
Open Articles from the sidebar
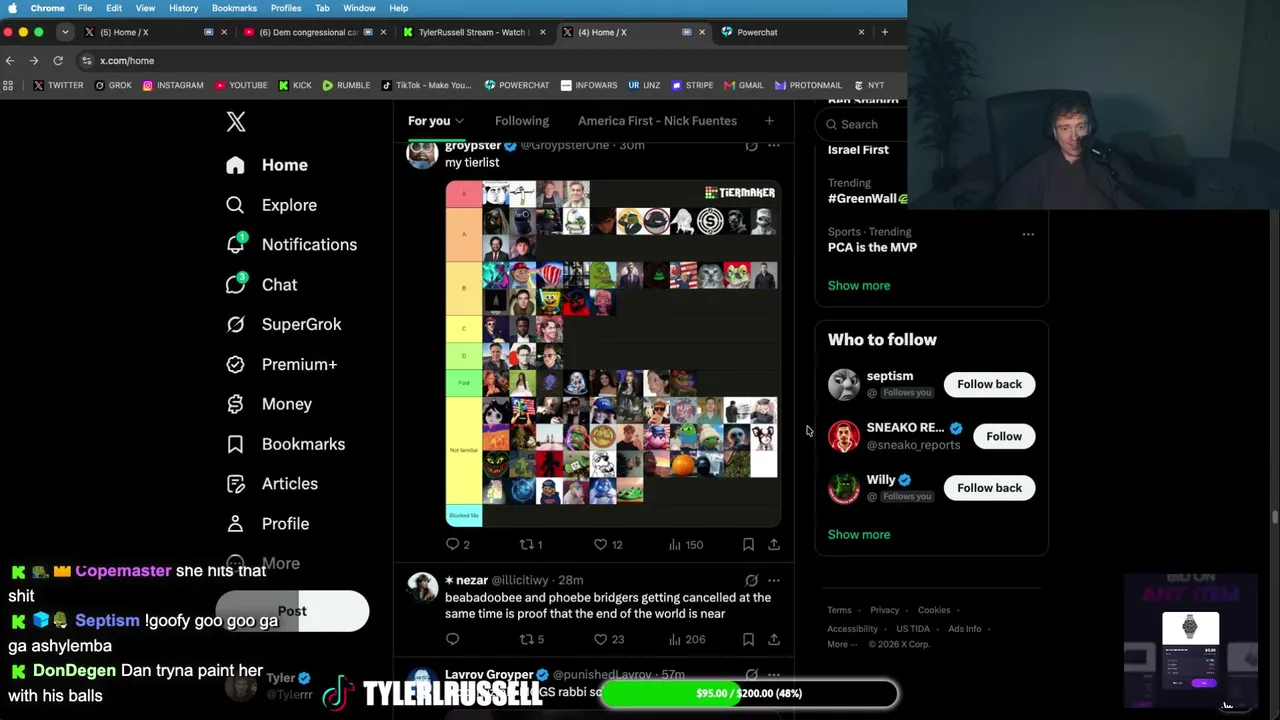272,484
